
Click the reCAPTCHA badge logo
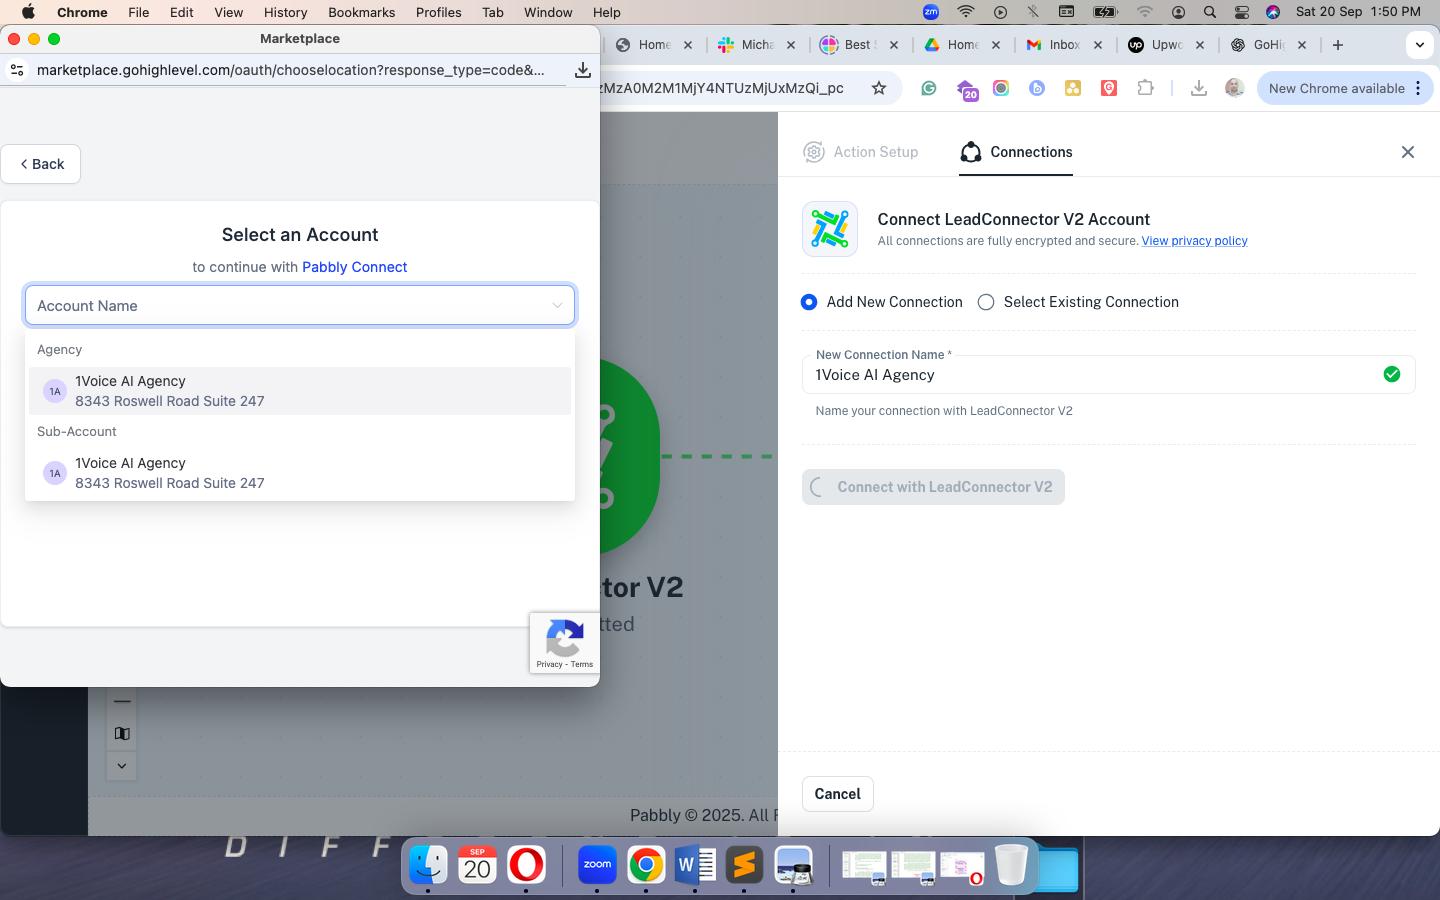tap(564, 638)
